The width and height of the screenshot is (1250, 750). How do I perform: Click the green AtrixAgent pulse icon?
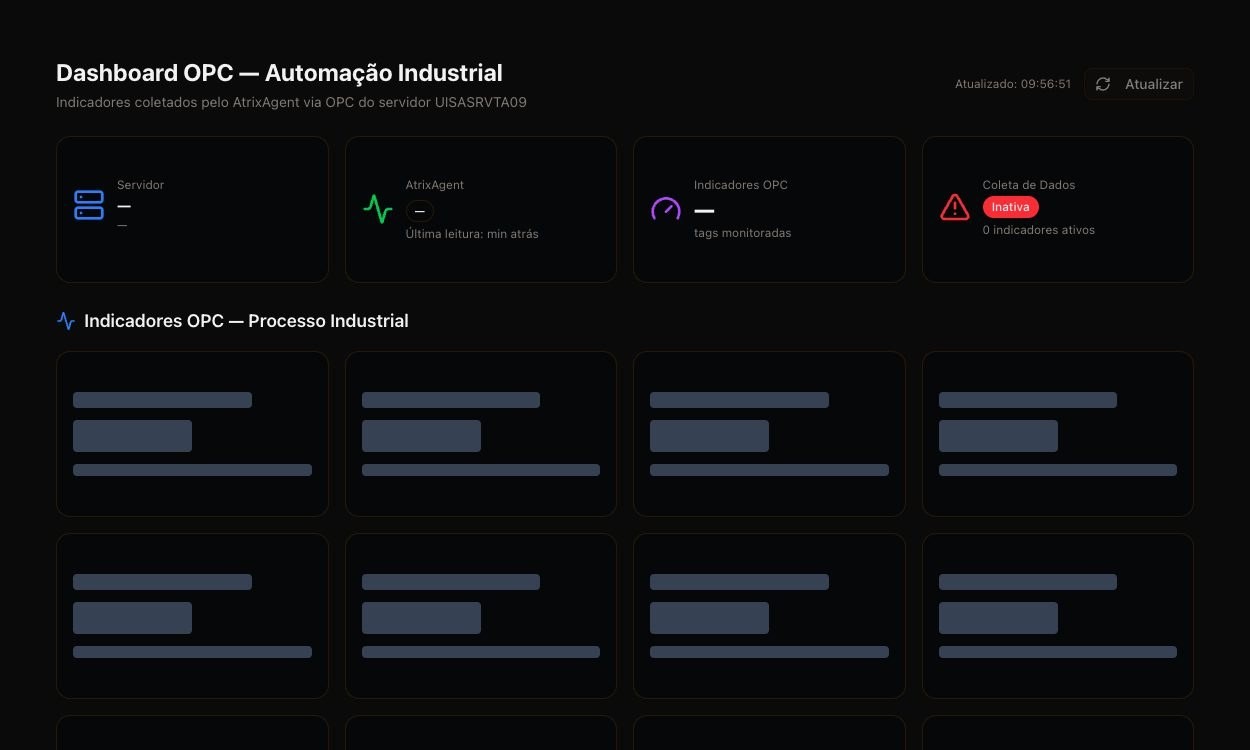378,209
